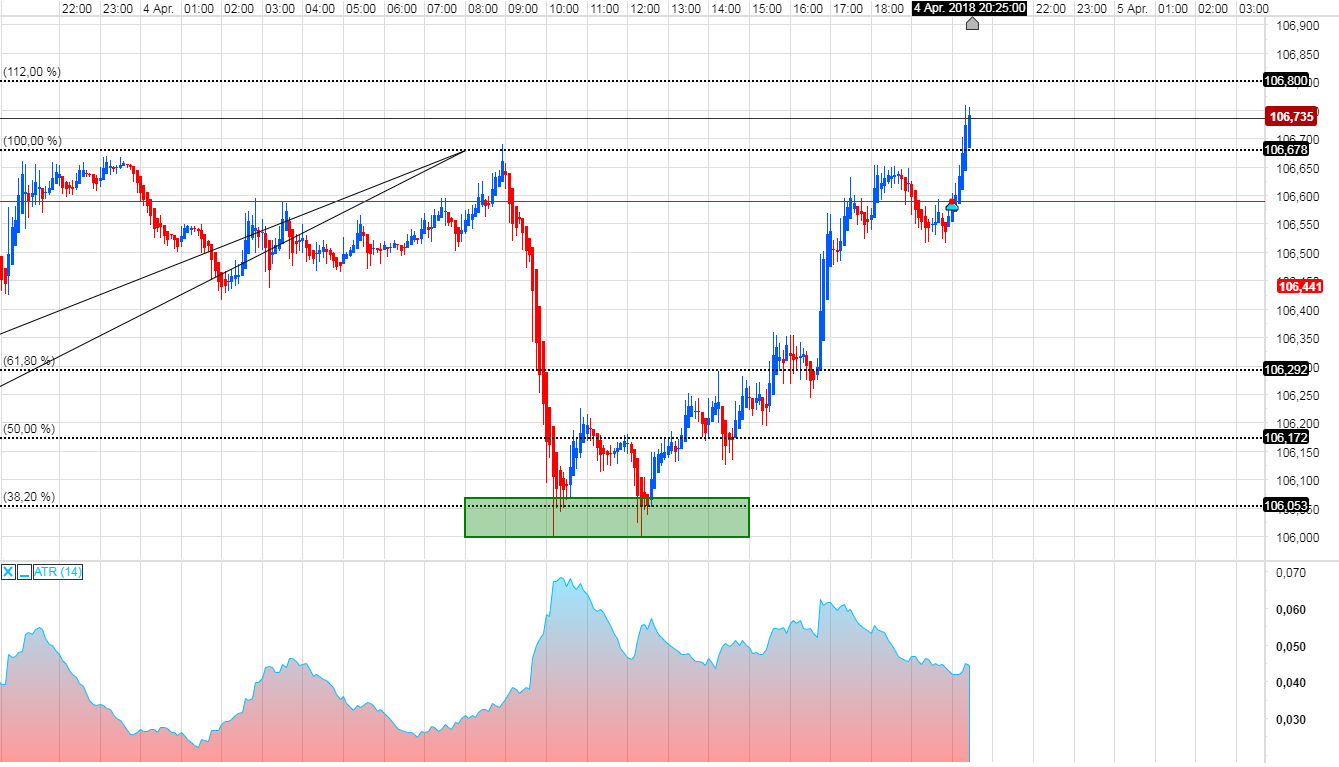
Task: Select the 106,678 price label
Action: click(x=1286, y=151)
